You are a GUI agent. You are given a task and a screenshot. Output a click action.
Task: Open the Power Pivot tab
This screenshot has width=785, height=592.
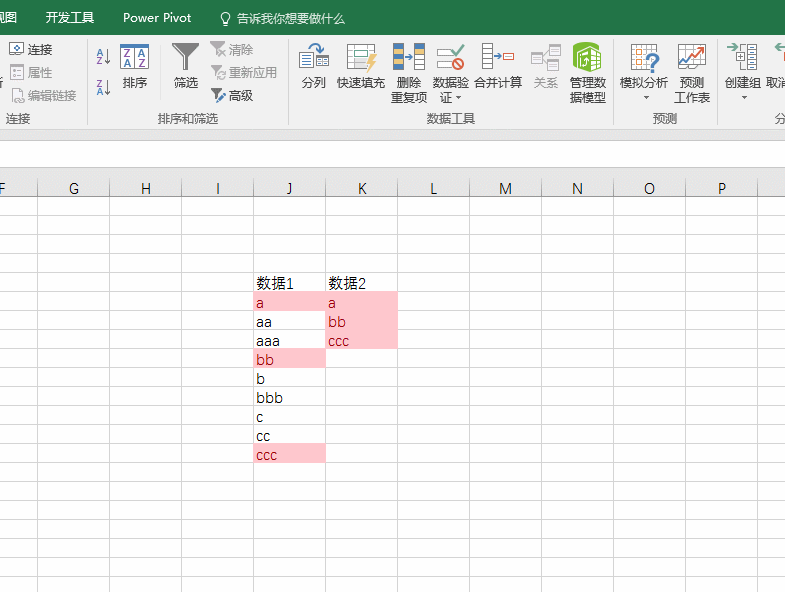click(x=157, y=18)
